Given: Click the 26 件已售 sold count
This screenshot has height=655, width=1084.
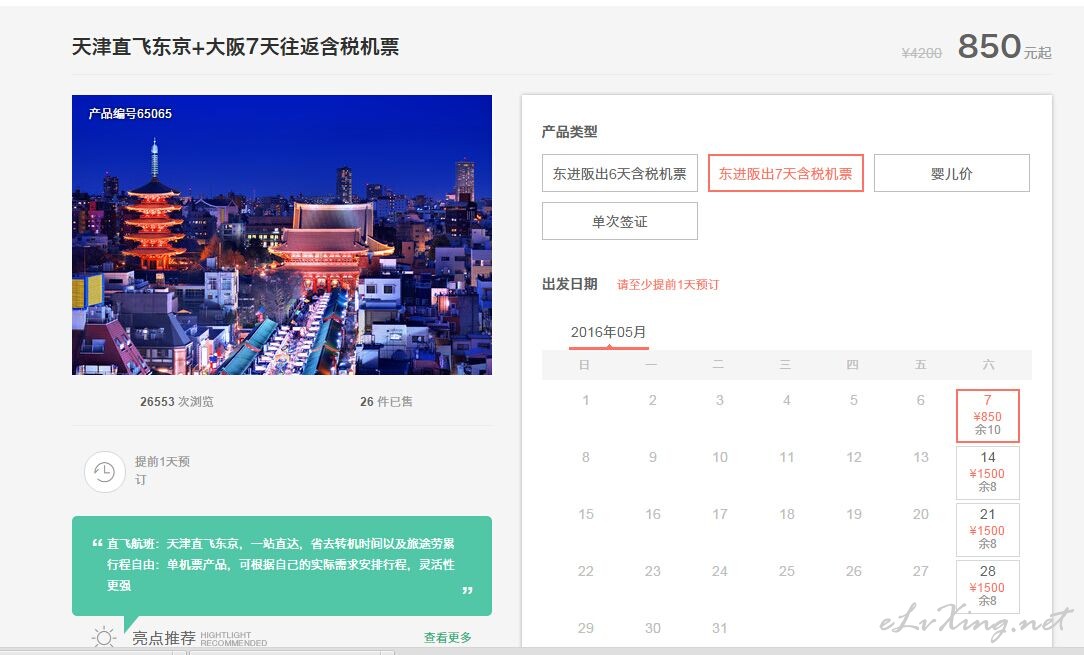Looking at the screenshot, I should click(x=386, y=402).
